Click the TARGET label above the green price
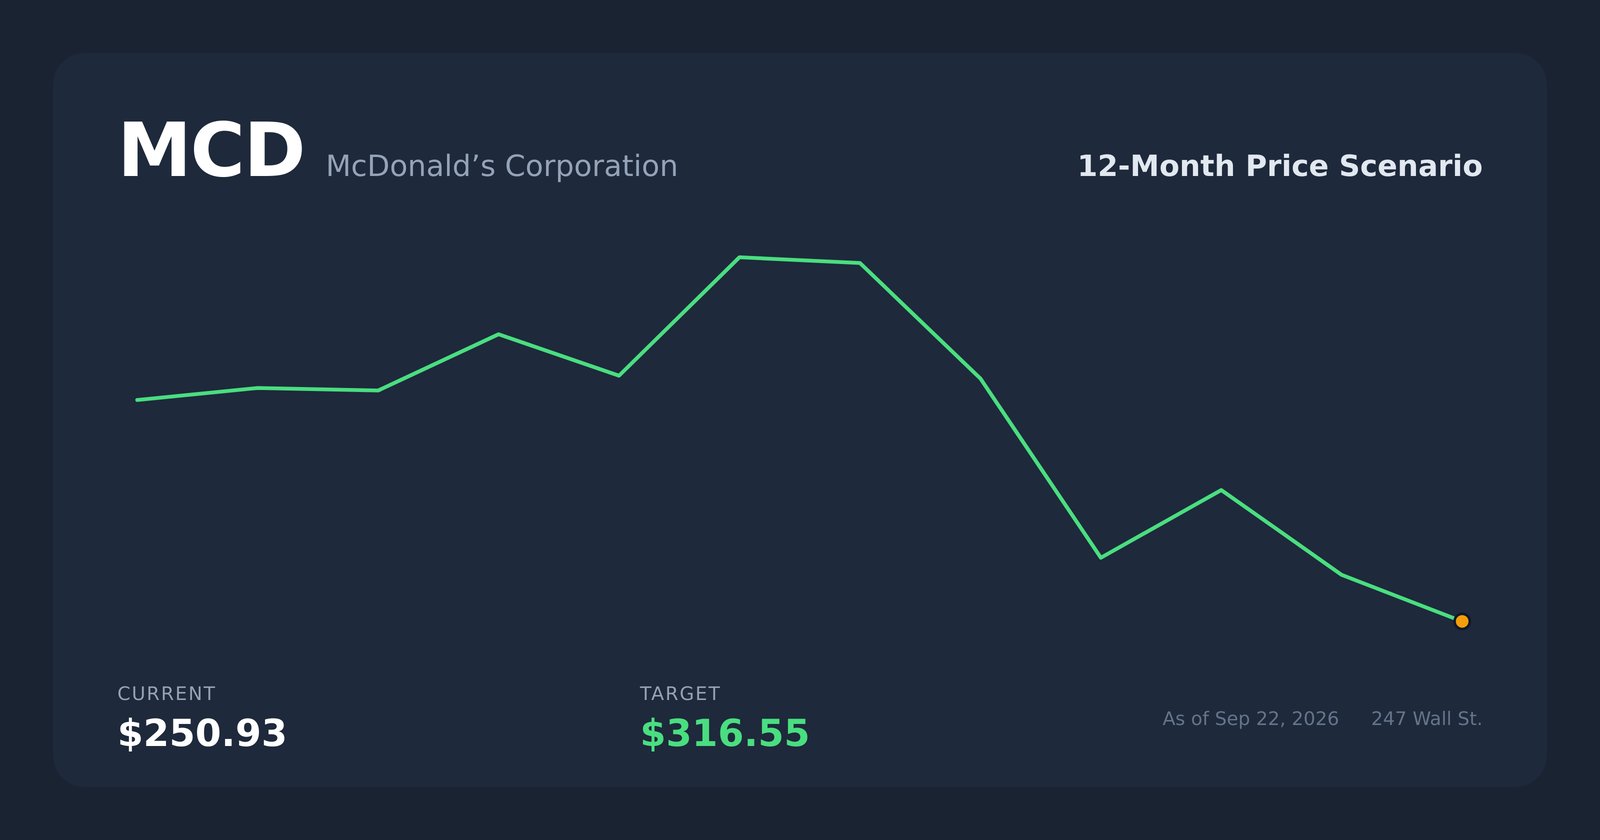 (x=680, y=694)
